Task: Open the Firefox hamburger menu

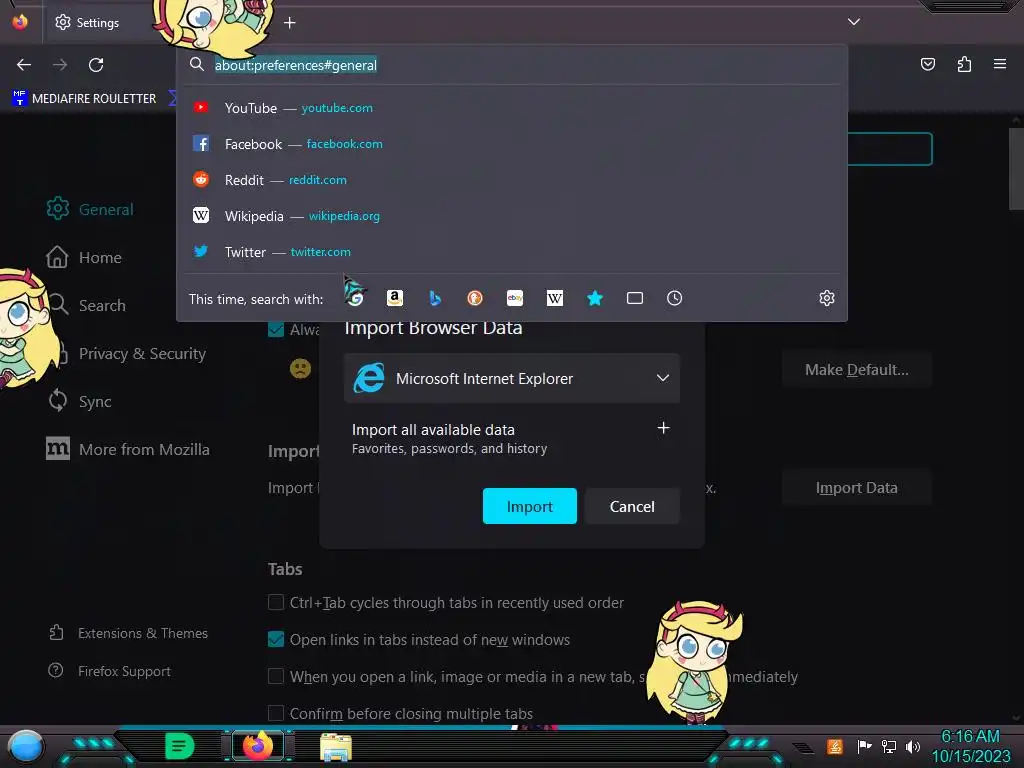Action: pos(1000,64)
